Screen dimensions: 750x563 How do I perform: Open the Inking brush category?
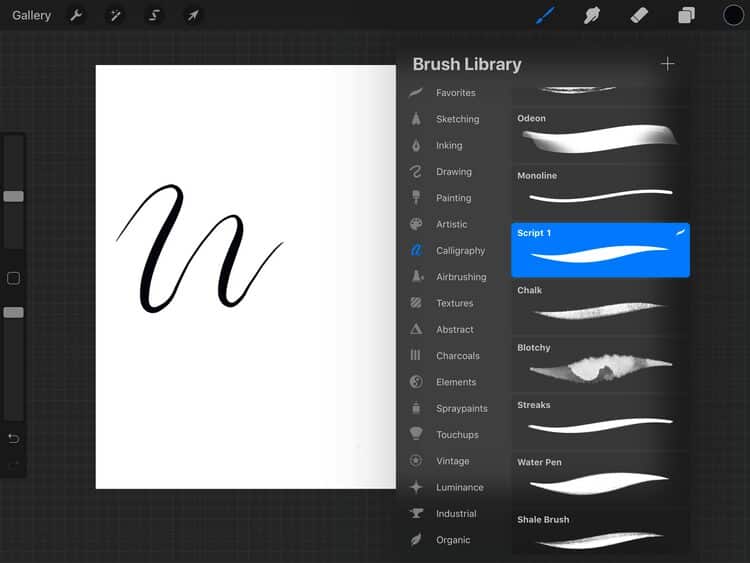448,145
